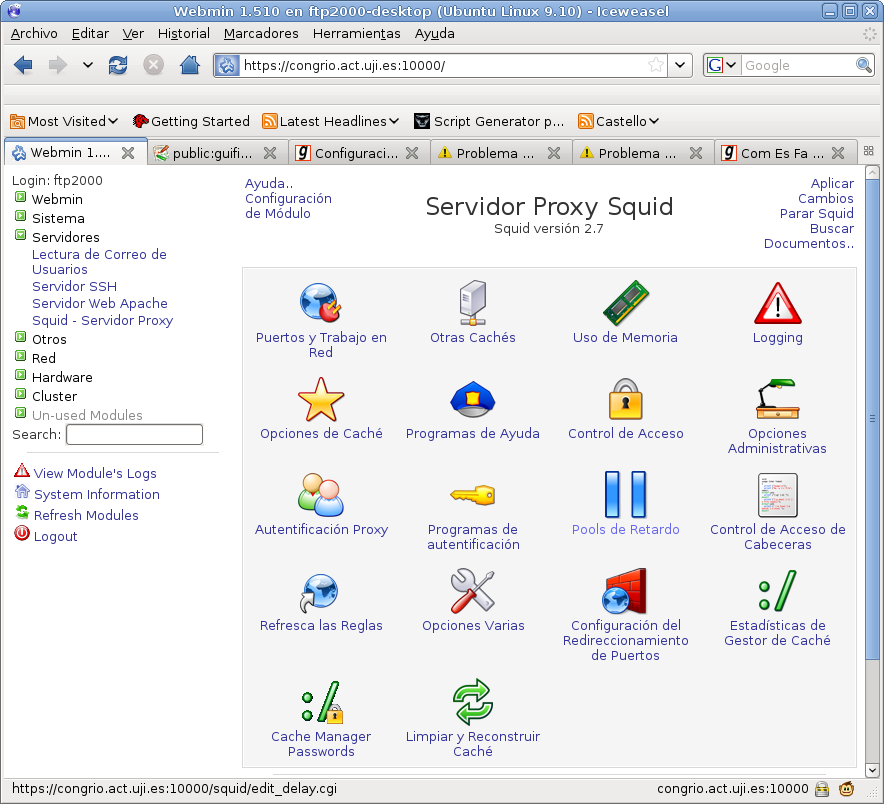884x804 pixels.
Task: Open the URL history dropdown arrow
Action: [681, 66]
